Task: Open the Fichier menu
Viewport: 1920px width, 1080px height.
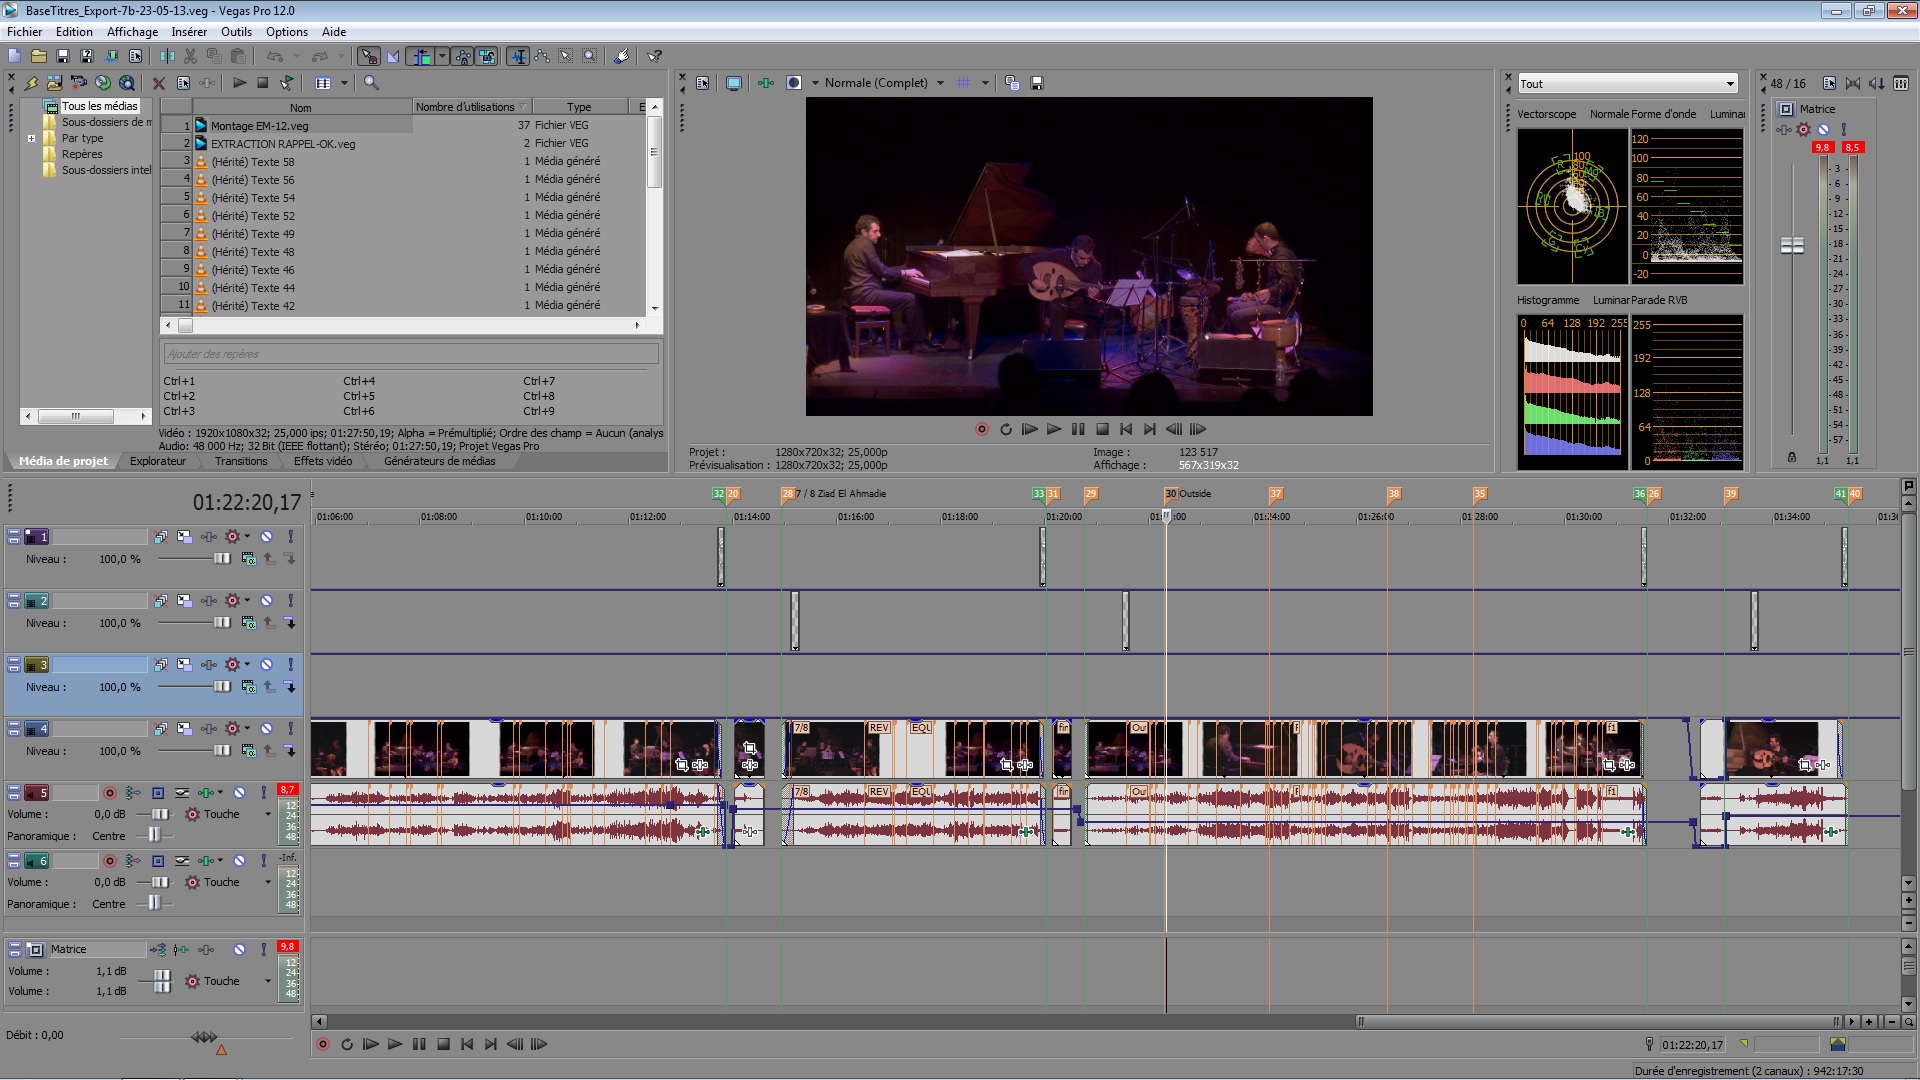Action: coord(24,32)
